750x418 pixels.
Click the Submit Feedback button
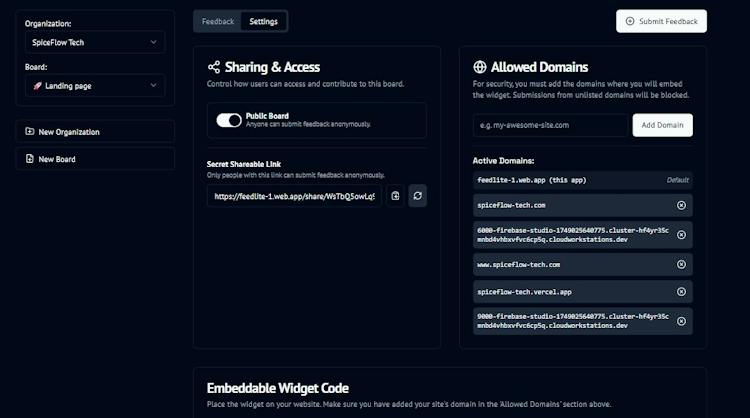click(x=662, y=22)
